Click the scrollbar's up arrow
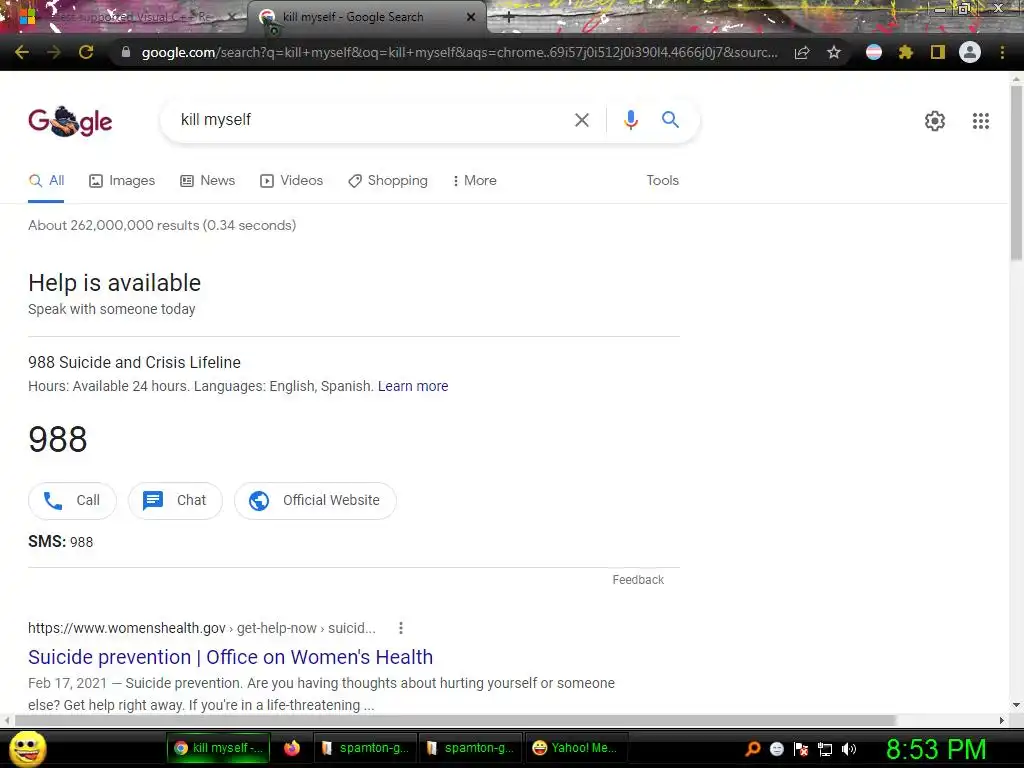 [1016, 79]
